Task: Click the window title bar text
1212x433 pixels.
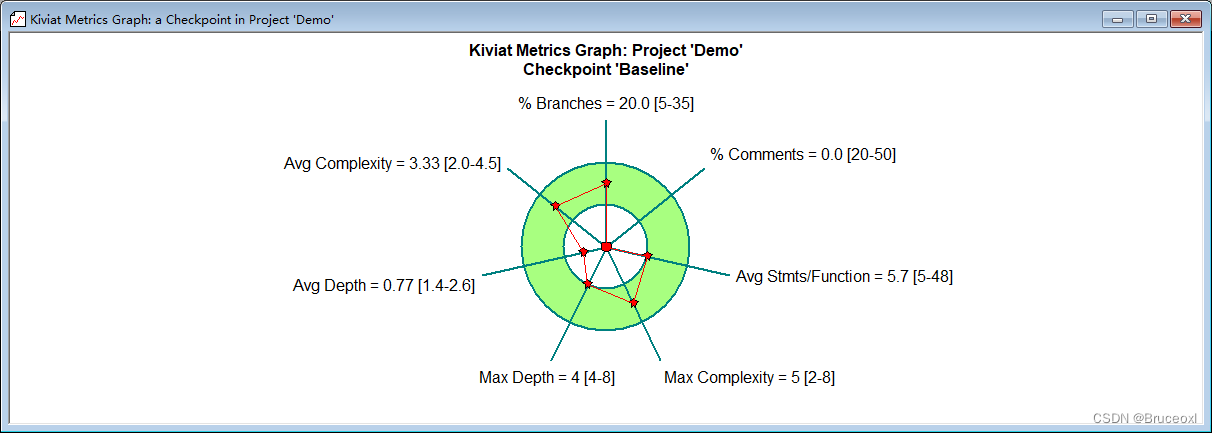Action: click(x=183, y=19)
